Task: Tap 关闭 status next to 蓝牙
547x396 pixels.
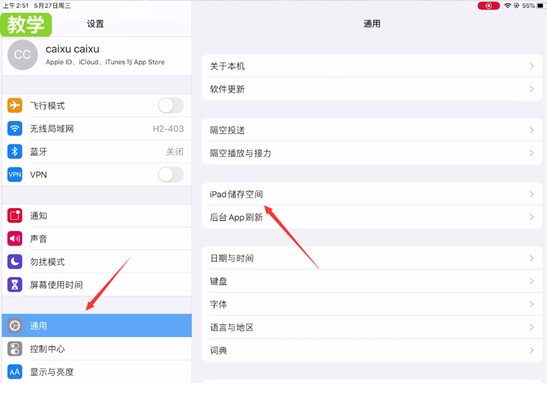Action: coord(175,152)
